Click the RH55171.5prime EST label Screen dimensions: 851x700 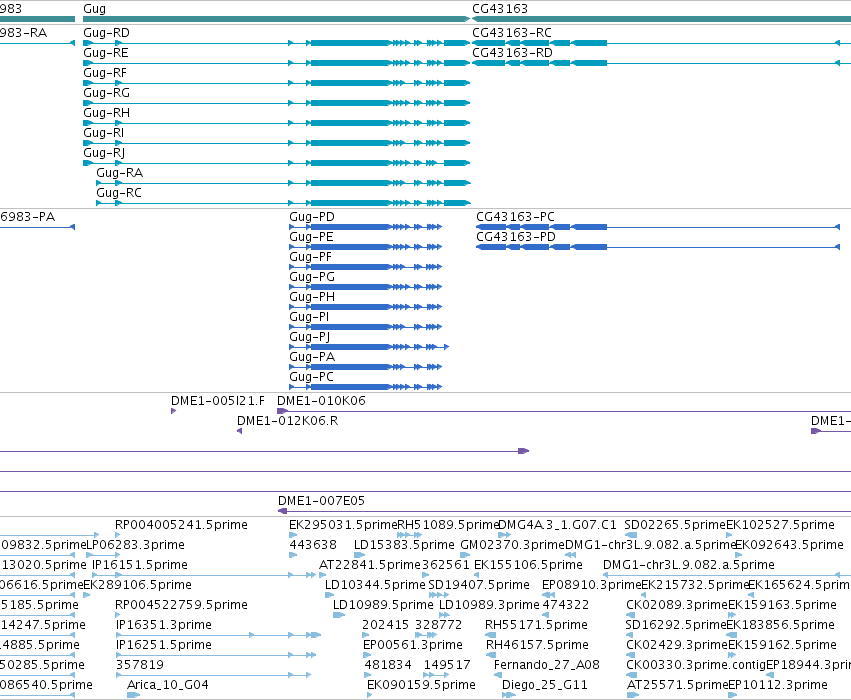coord(536,625)
